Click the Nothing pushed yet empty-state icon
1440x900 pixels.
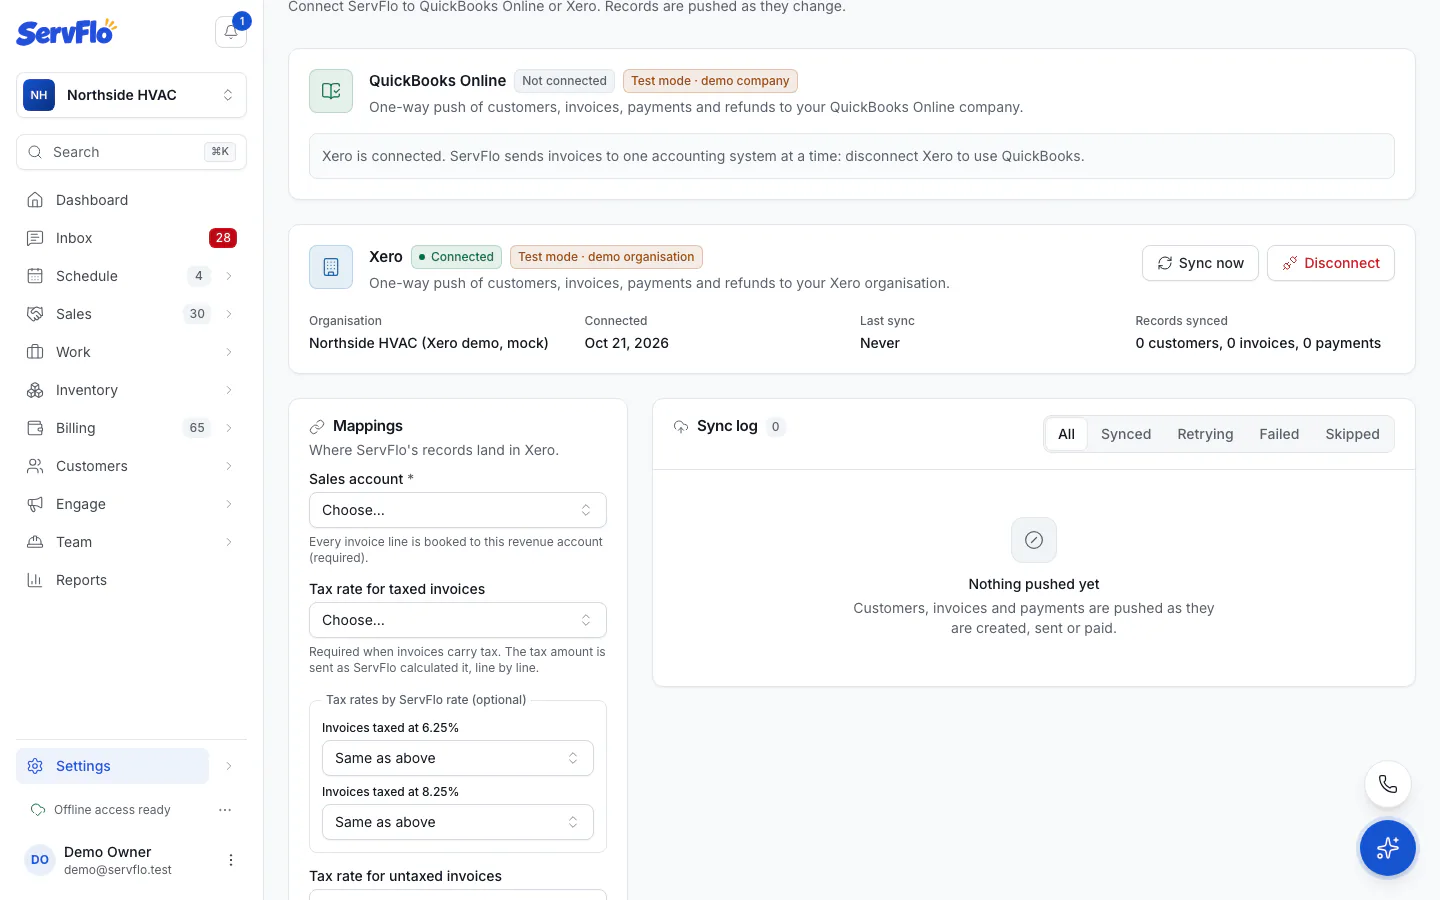1034,540
